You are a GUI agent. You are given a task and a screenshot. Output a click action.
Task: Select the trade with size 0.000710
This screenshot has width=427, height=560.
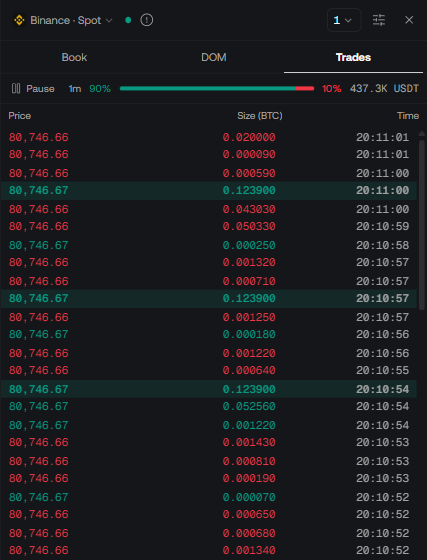pyautogui.click(x=209, y=281)
